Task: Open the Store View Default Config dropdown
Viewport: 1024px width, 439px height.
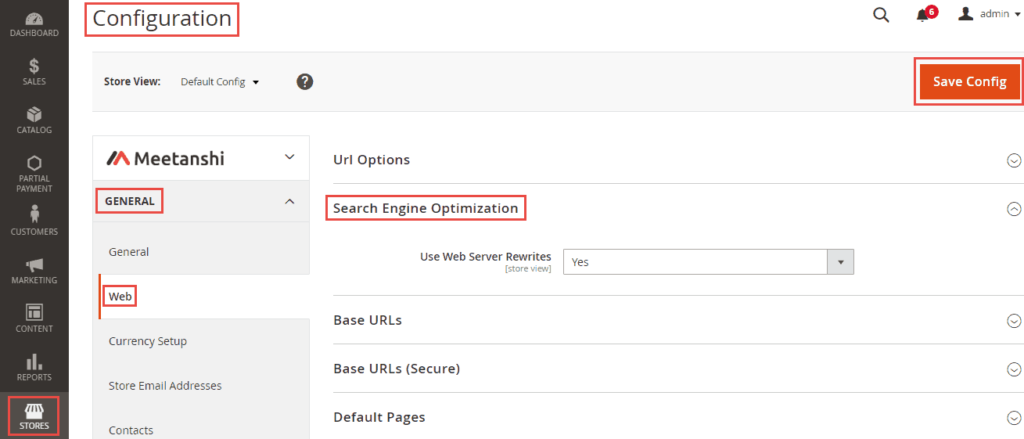Action: [220, 82]
